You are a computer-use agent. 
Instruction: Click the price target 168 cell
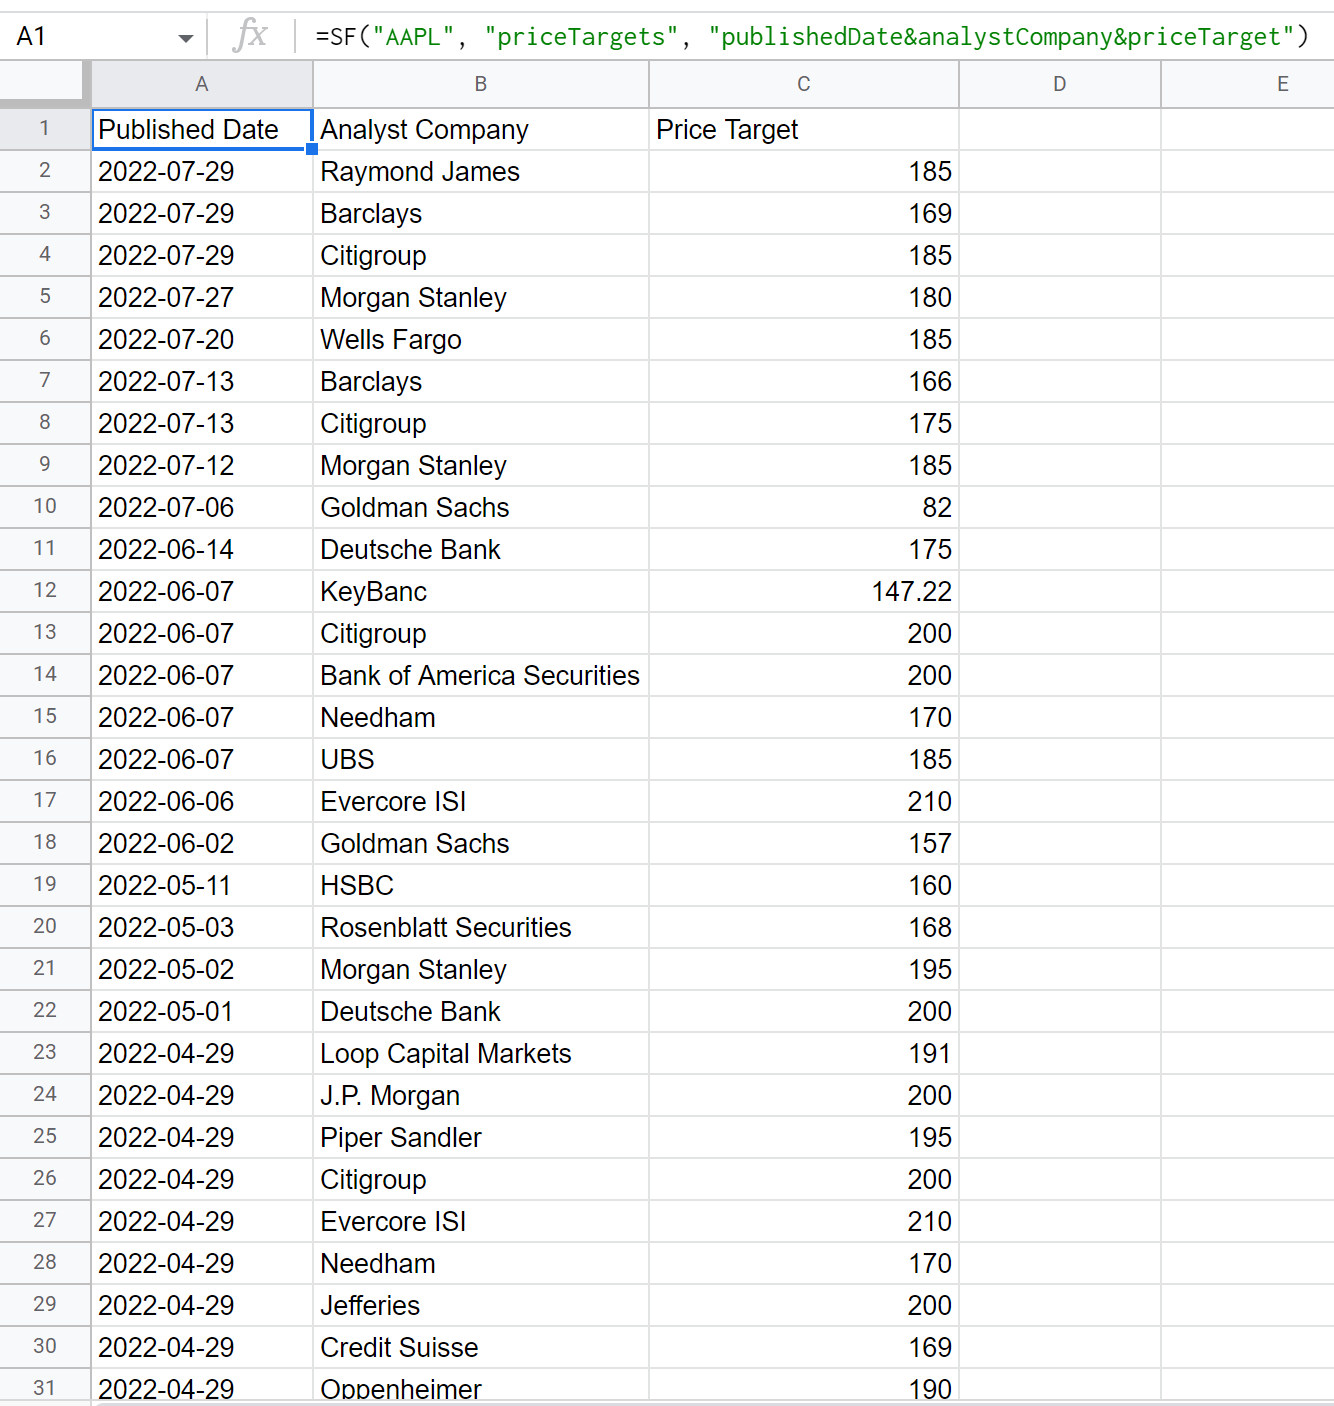tap(804, 927)
